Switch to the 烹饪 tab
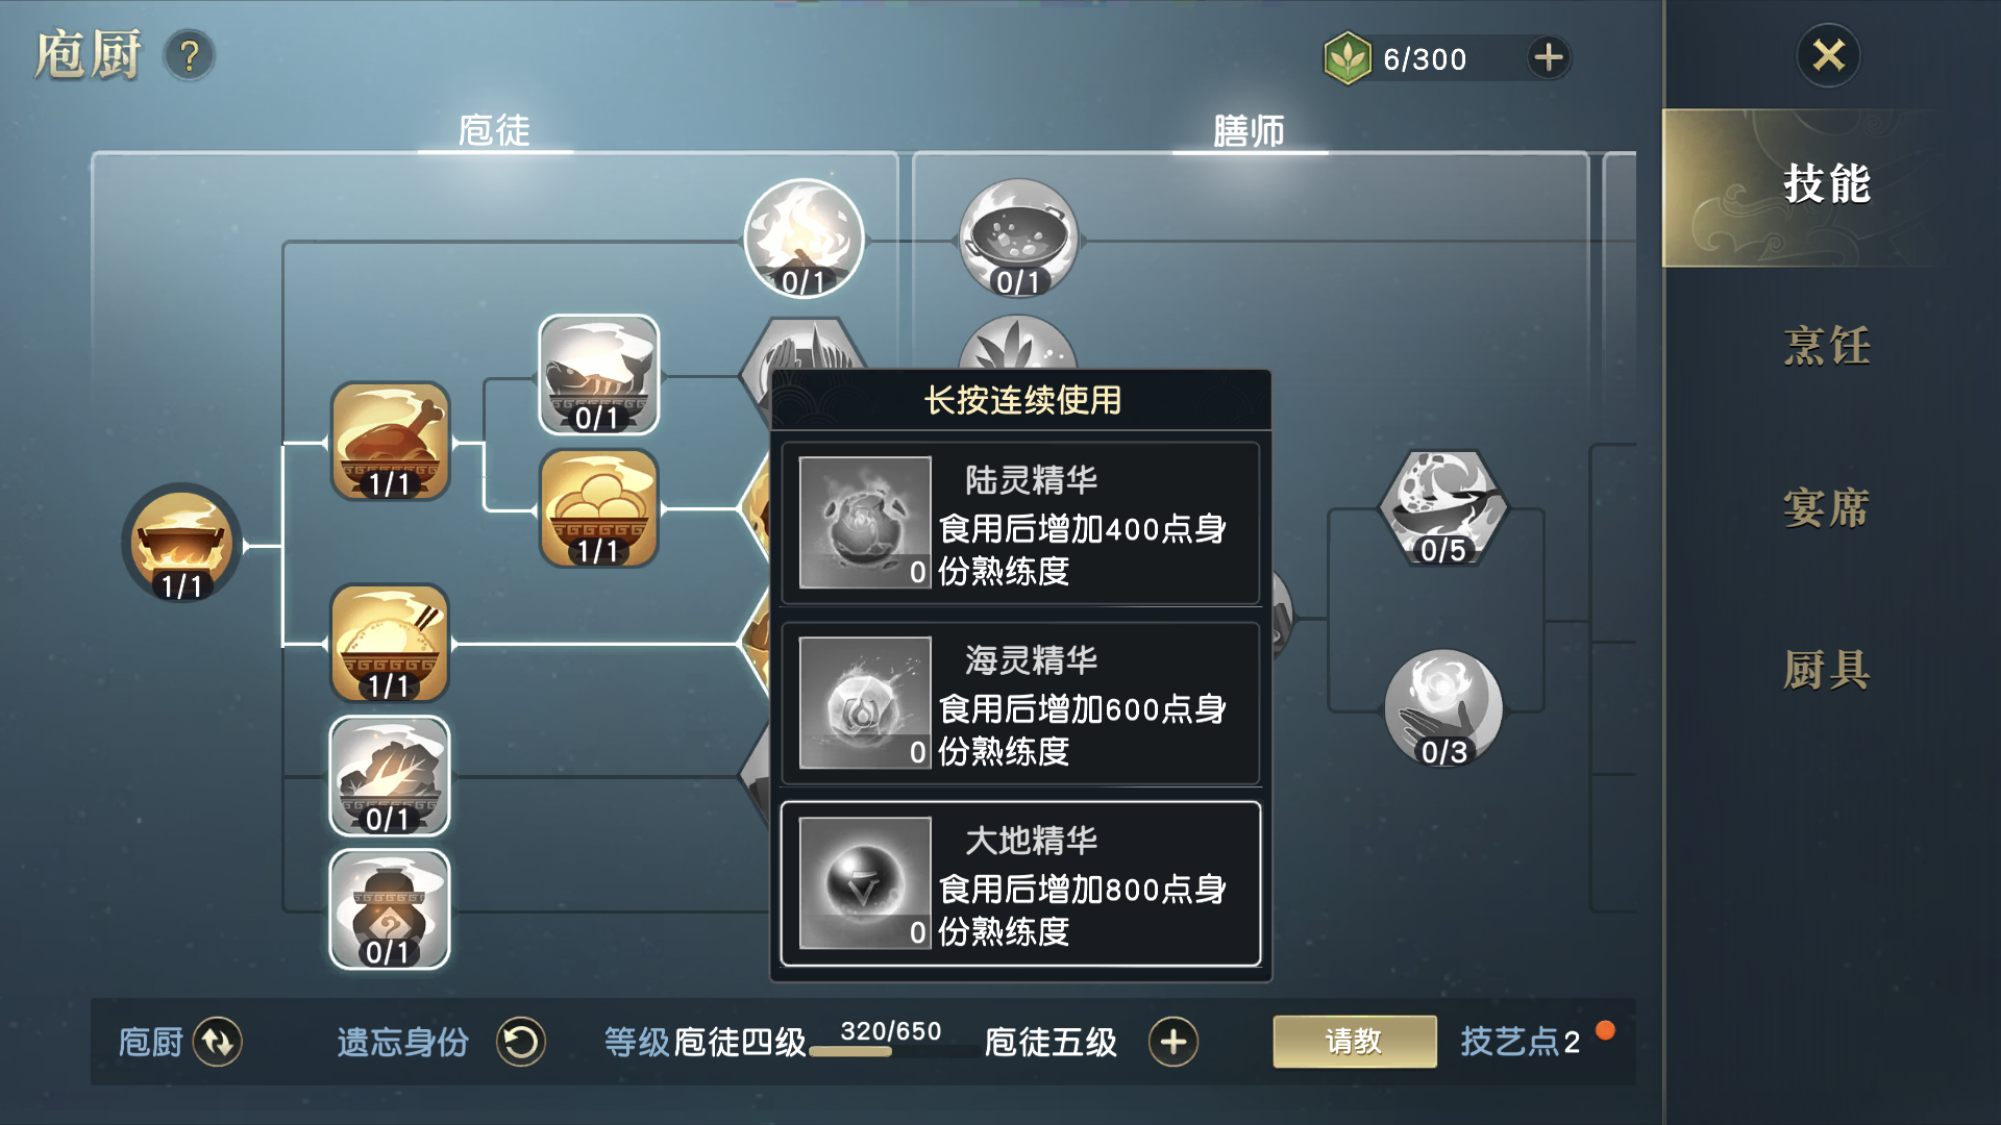 coord(1826,346)
